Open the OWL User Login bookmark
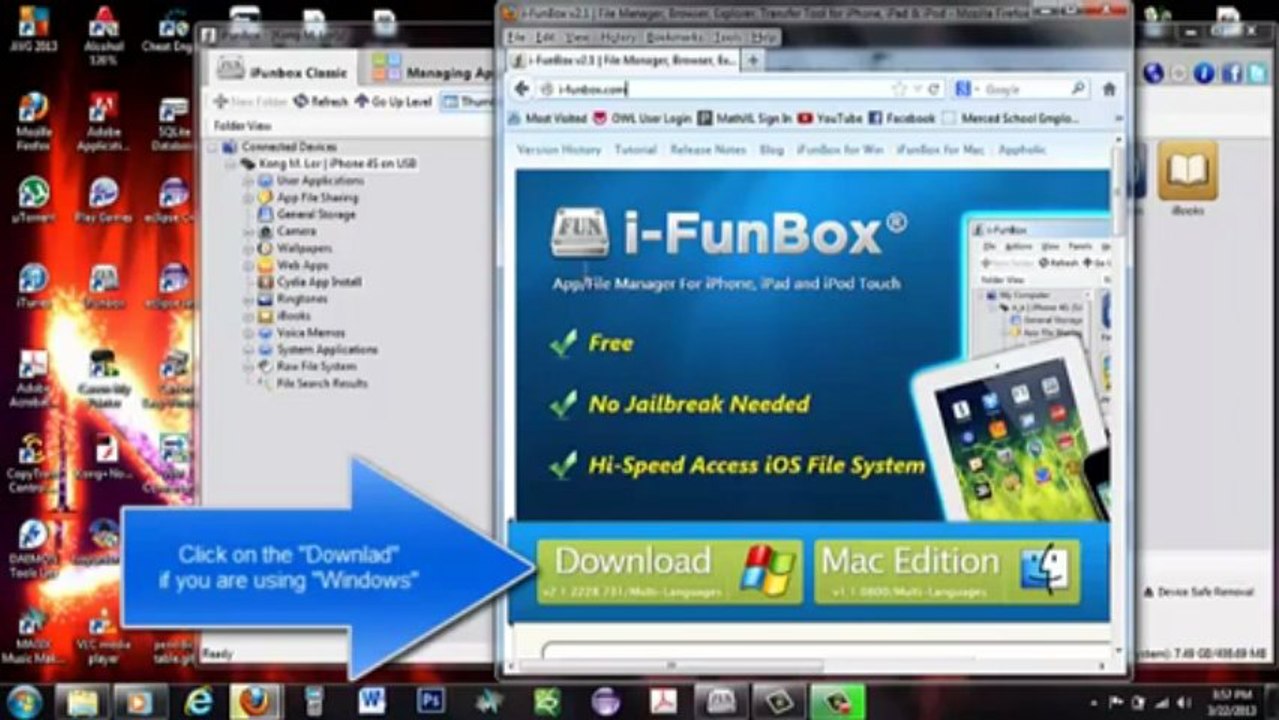The width and height of the screenshot is (1279, 720). pyautogui.click(x=642, y=118)
